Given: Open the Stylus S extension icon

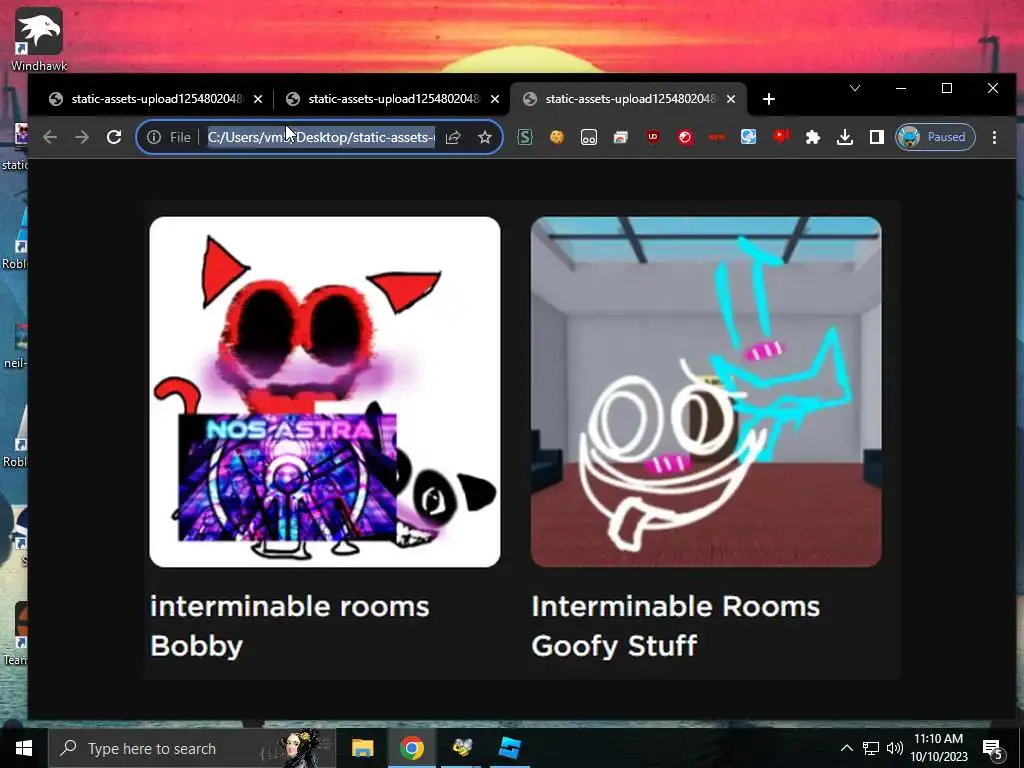Looking at the screenshot, I should pos(525,137).
